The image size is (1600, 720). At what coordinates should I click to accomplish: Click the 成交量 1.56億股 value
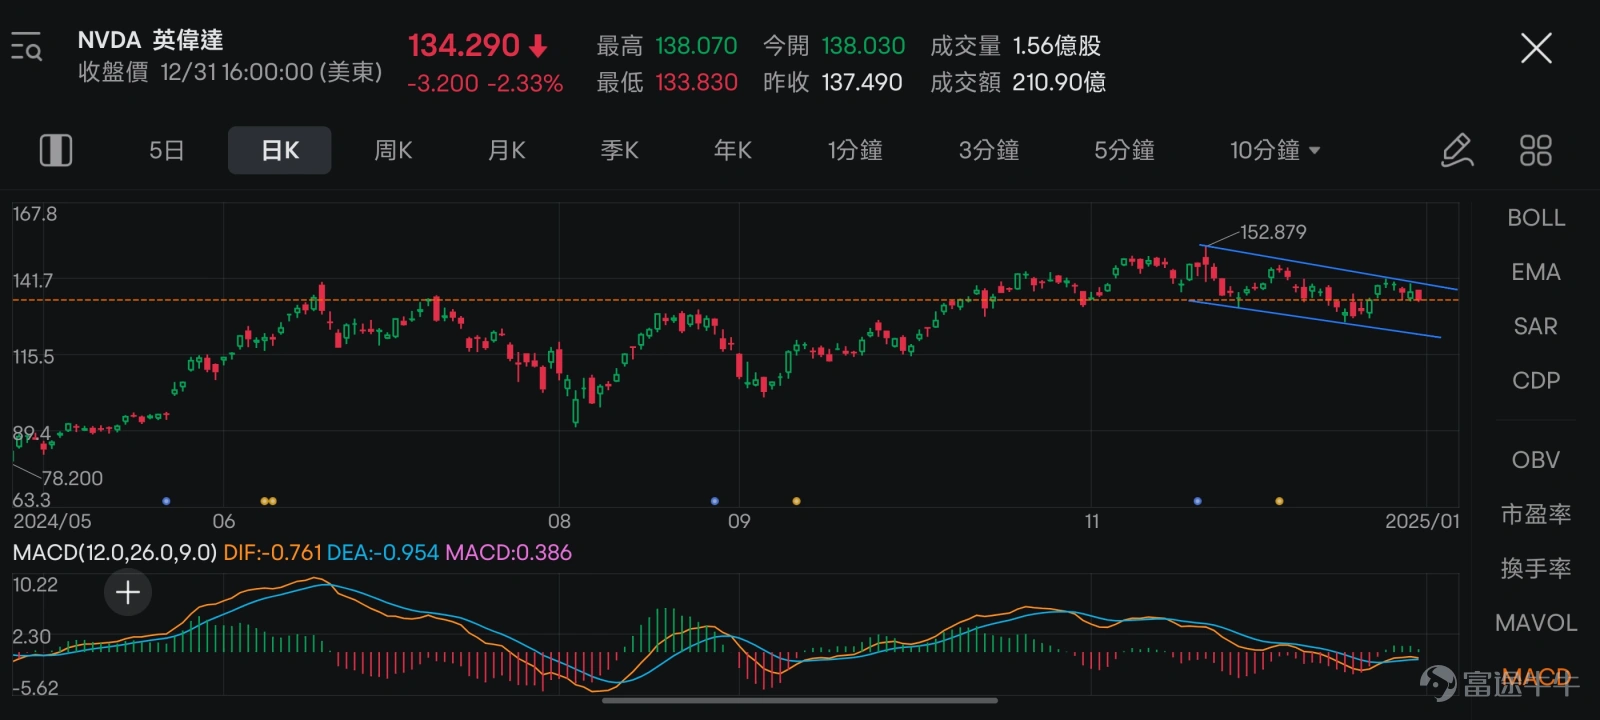[1016, 46]
